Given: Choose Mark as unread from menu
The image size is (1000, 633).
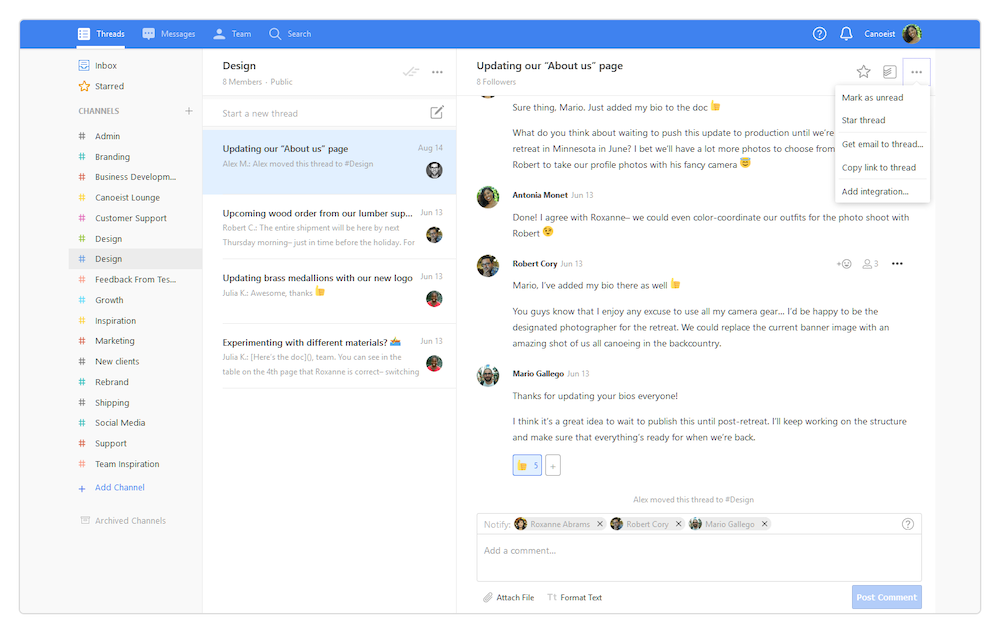Looking at the screenshot, I should pos(882,98).
